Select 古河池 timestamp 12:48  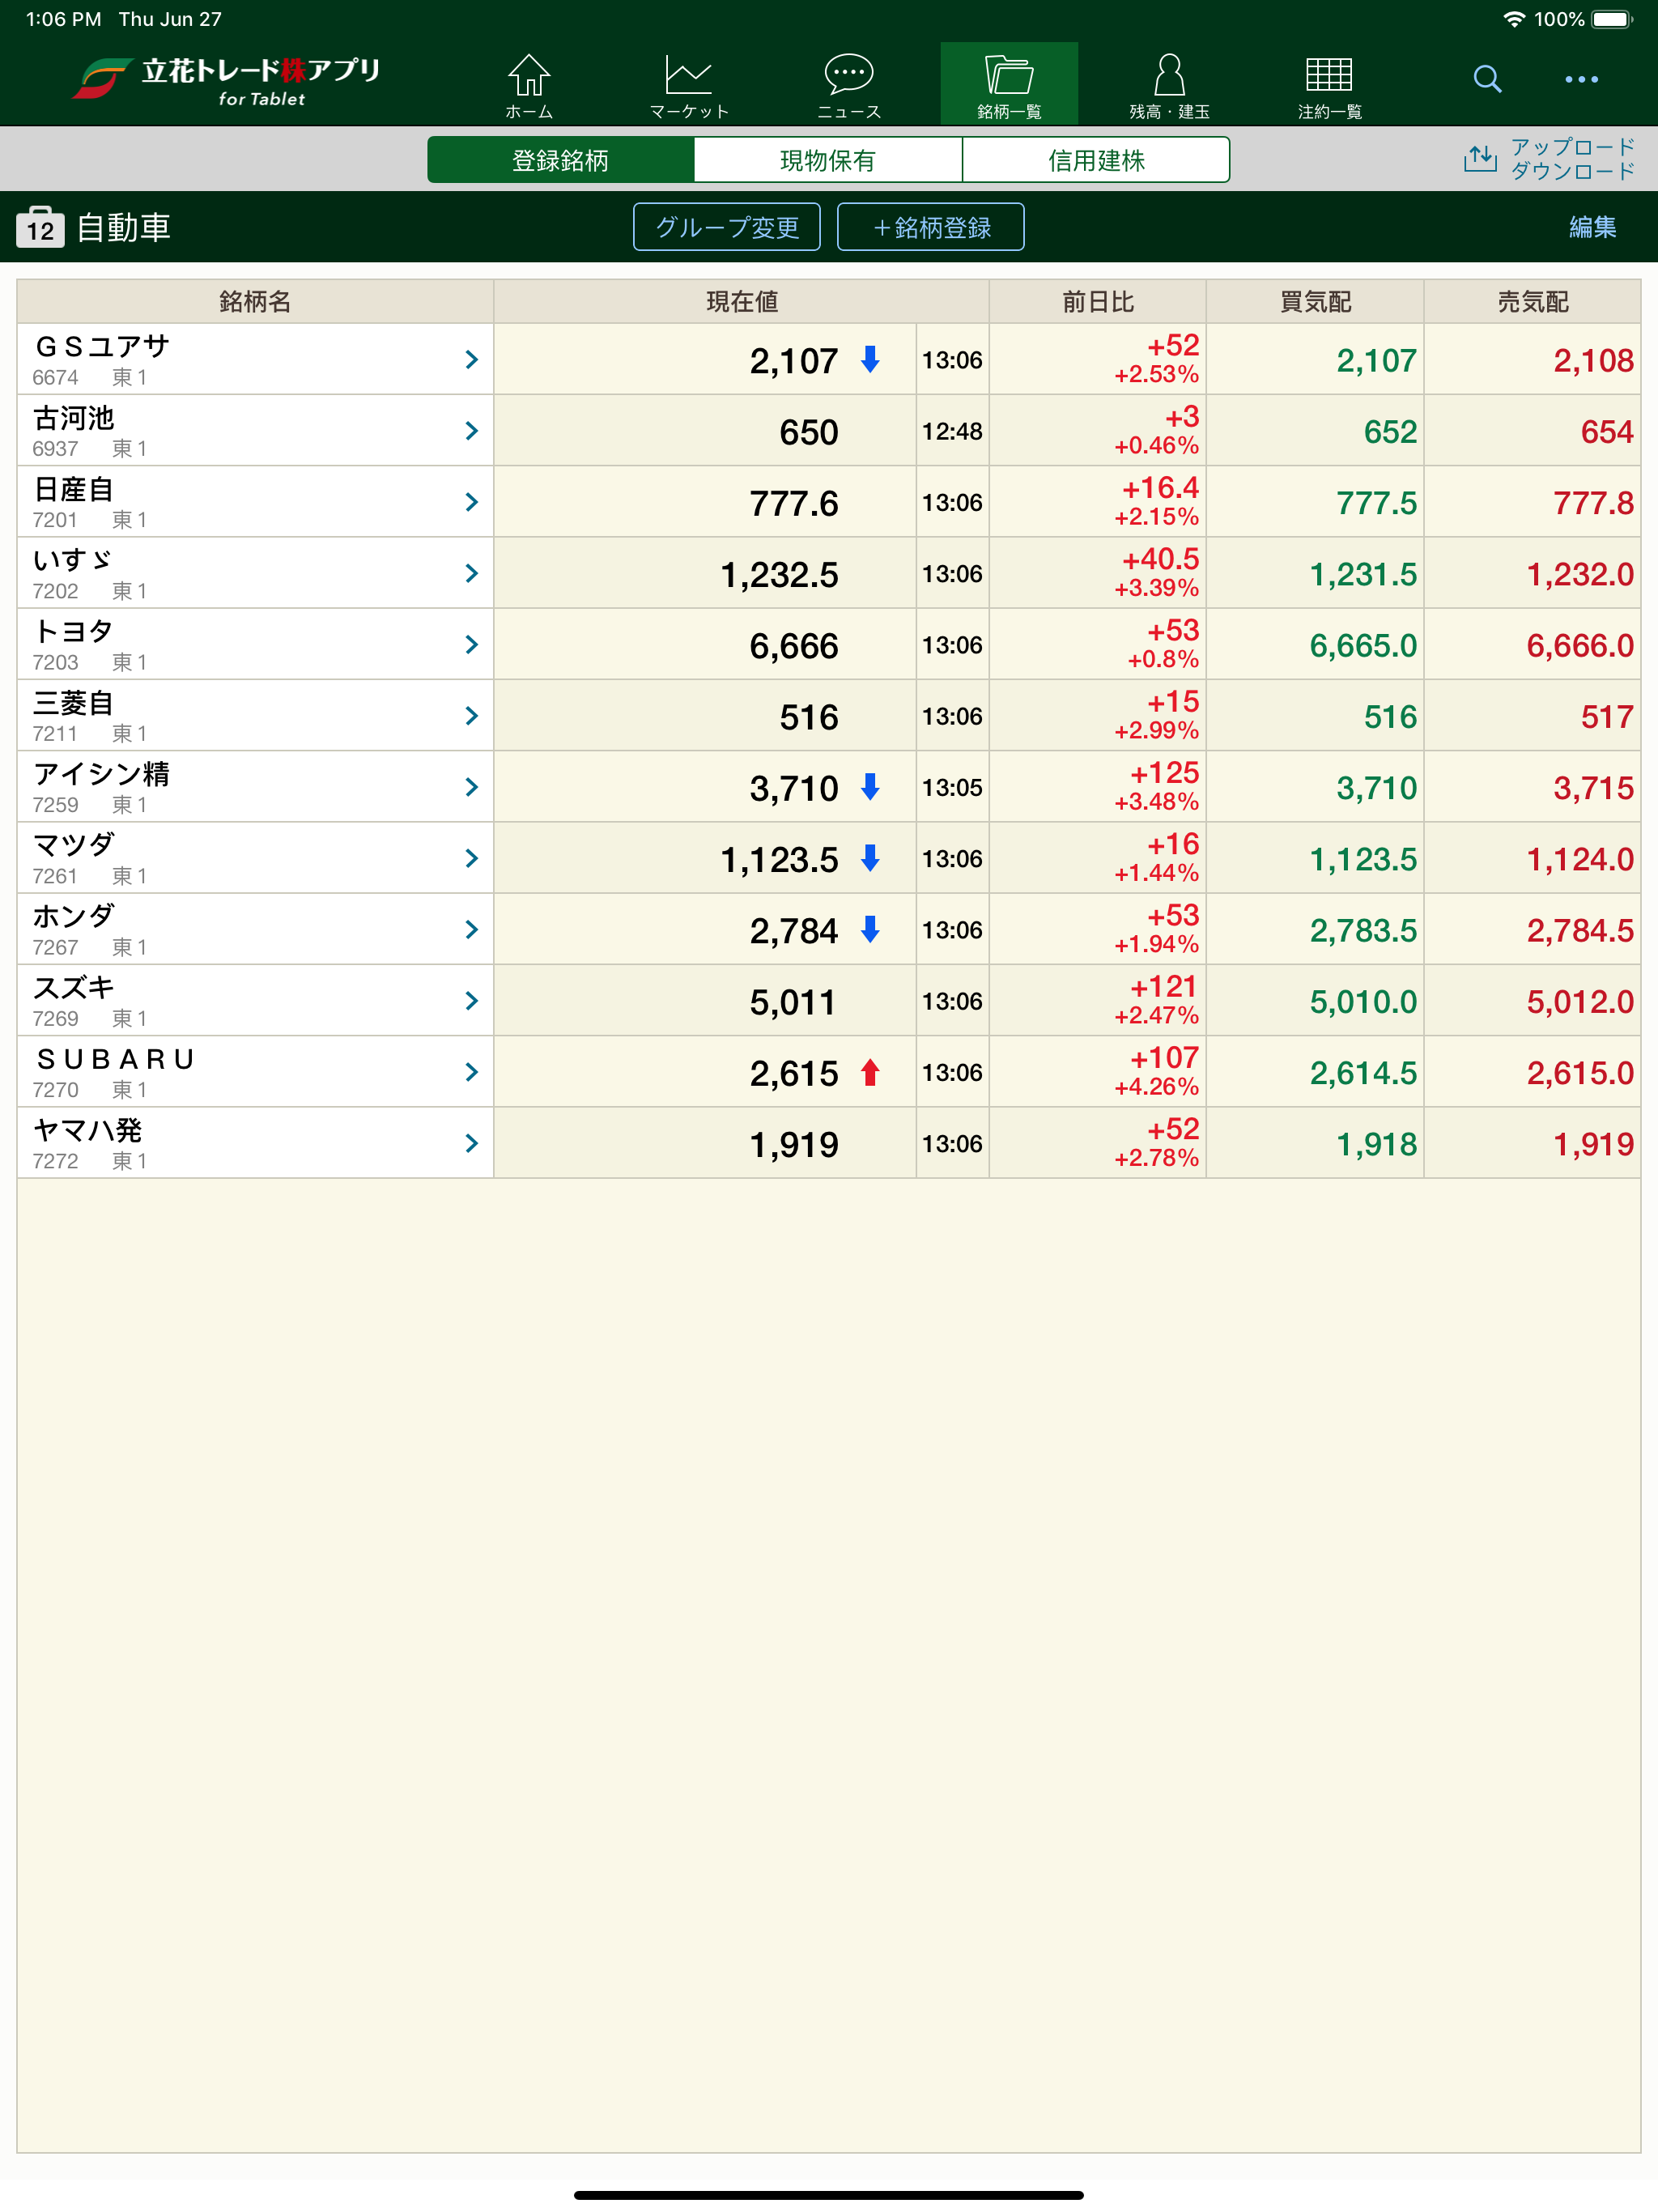(x=952, y=431)
